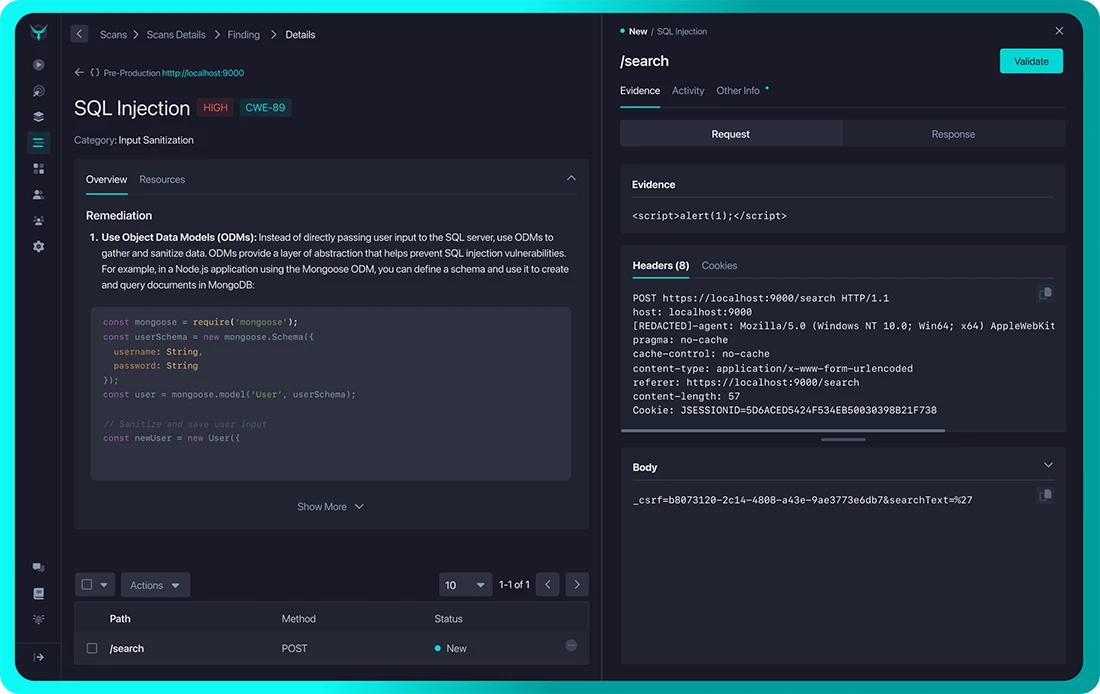
Task: Open the radar discovery sidebar icon
Action: pyautogui.click(x=39, y=91)
